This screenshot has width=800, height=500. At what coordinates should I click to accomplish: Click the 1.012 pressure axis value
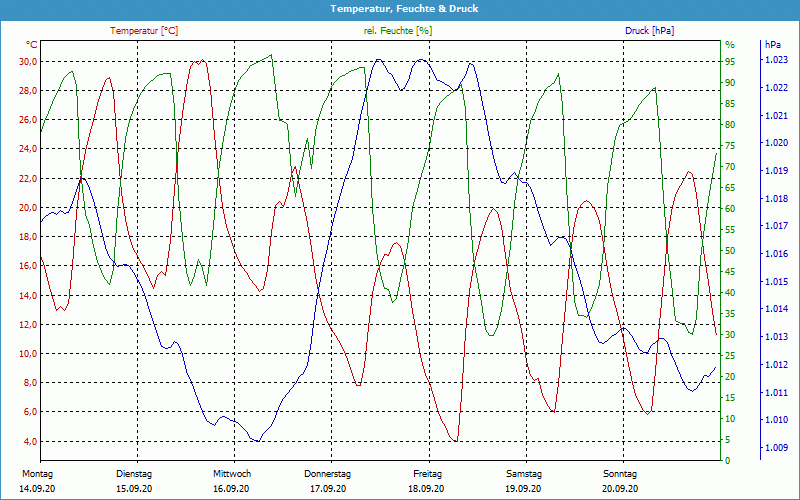[x=776, y=364]
